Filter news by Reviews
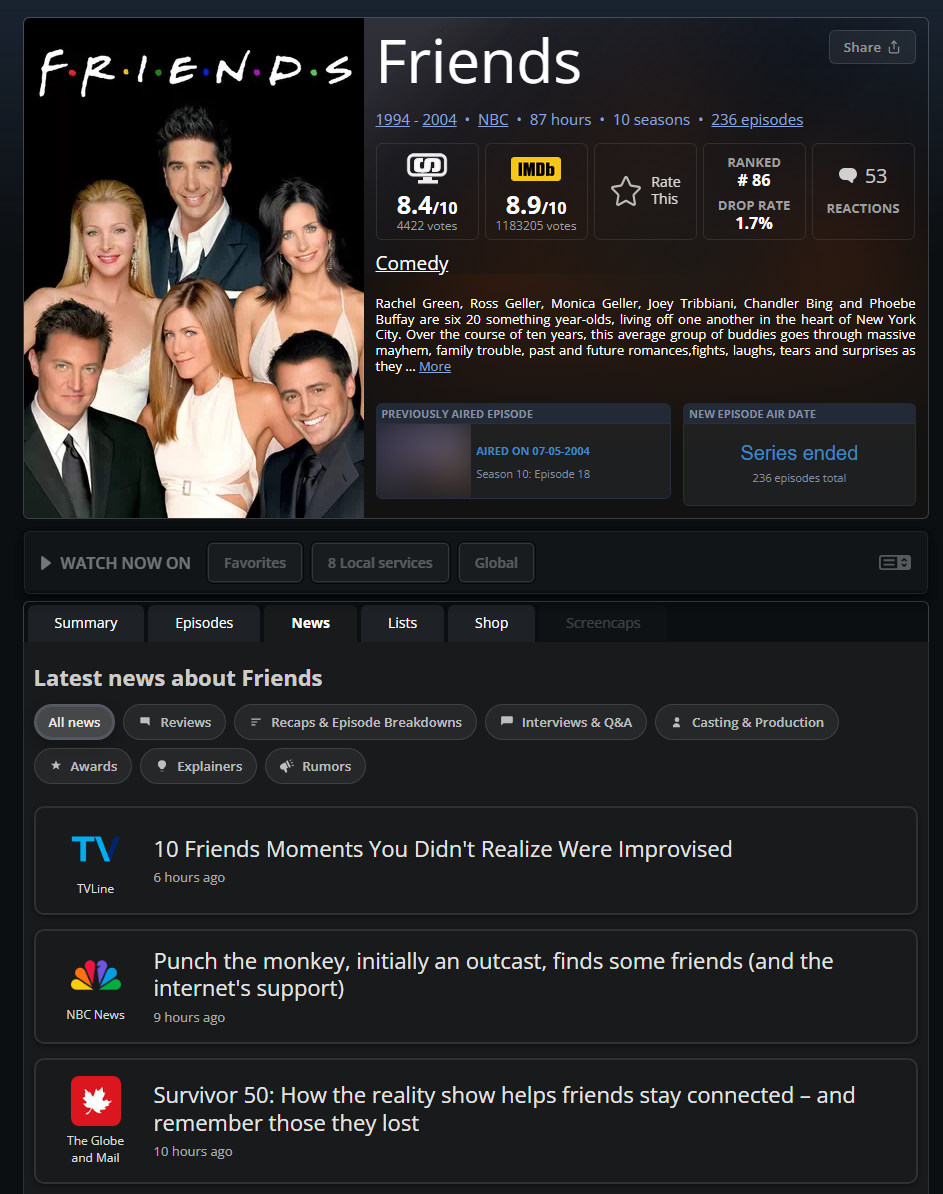The image size is (943, 1194). 174,722
